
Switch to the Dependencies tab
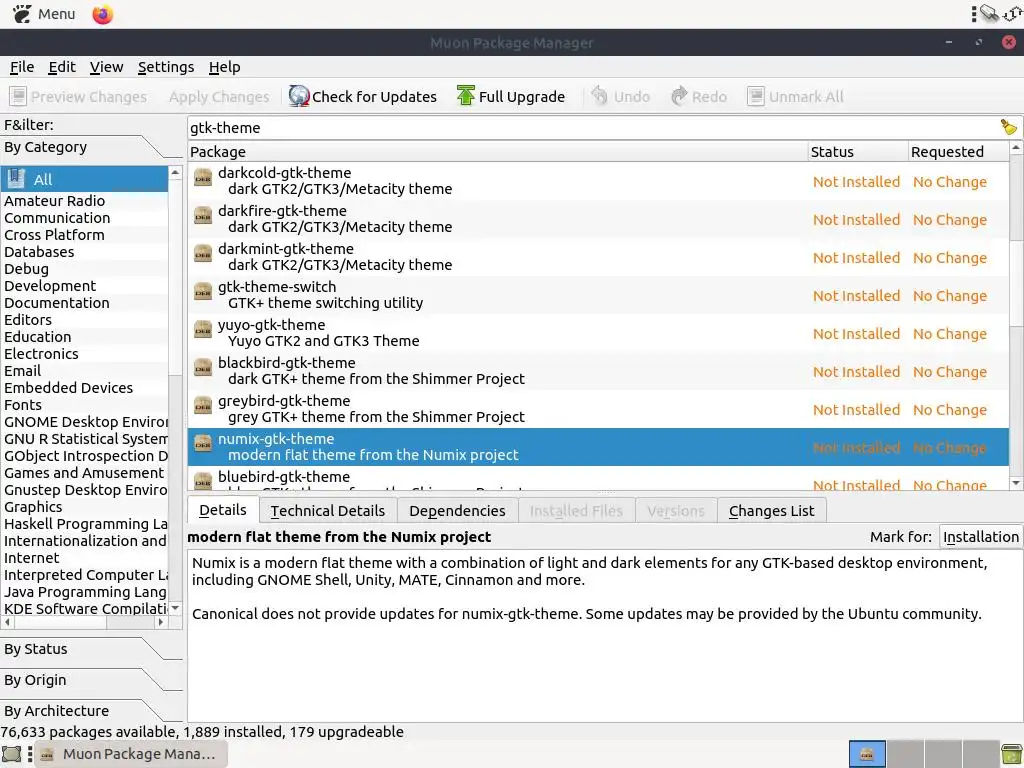457,511
